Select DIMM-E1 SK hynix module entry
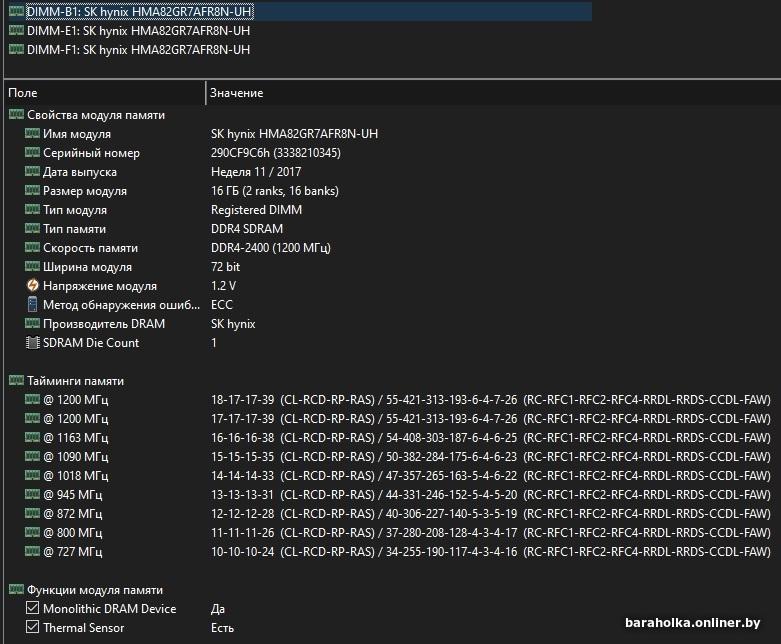This screenshot has height=644, width=781. [138, 31]
